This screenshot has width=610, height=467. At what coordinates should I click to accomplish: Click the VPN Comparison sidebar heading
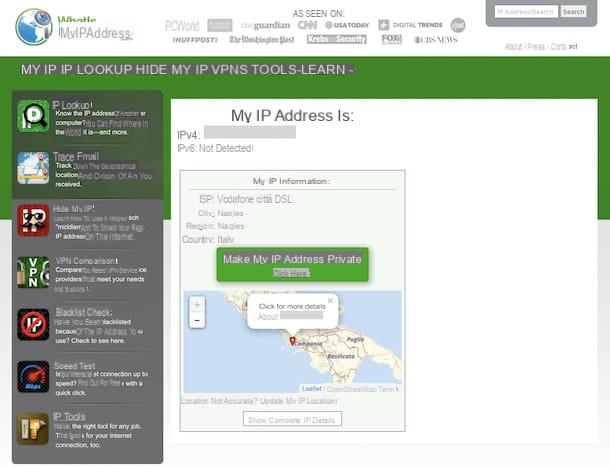point(86,261)
